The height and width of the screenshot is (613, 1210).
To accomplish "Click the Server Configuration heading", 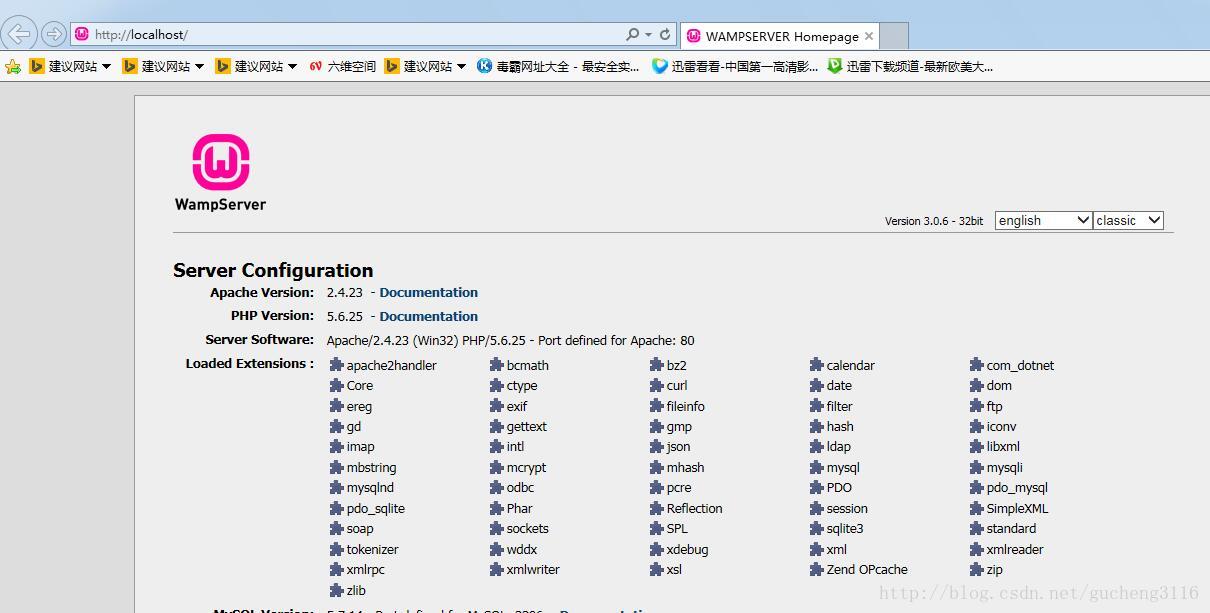I will tap(273, 270).
